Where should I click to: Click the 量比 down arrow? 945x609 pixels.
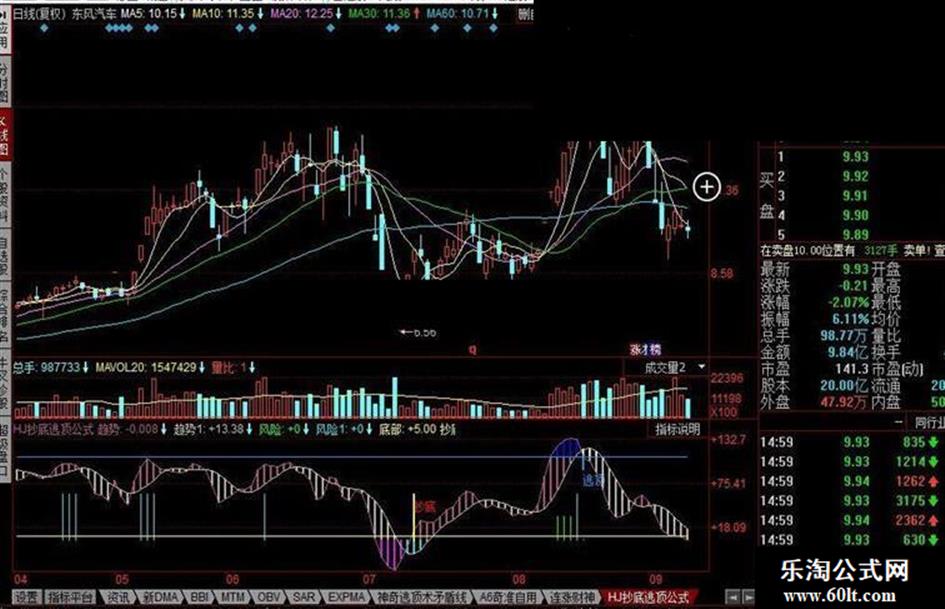point(253,367)
